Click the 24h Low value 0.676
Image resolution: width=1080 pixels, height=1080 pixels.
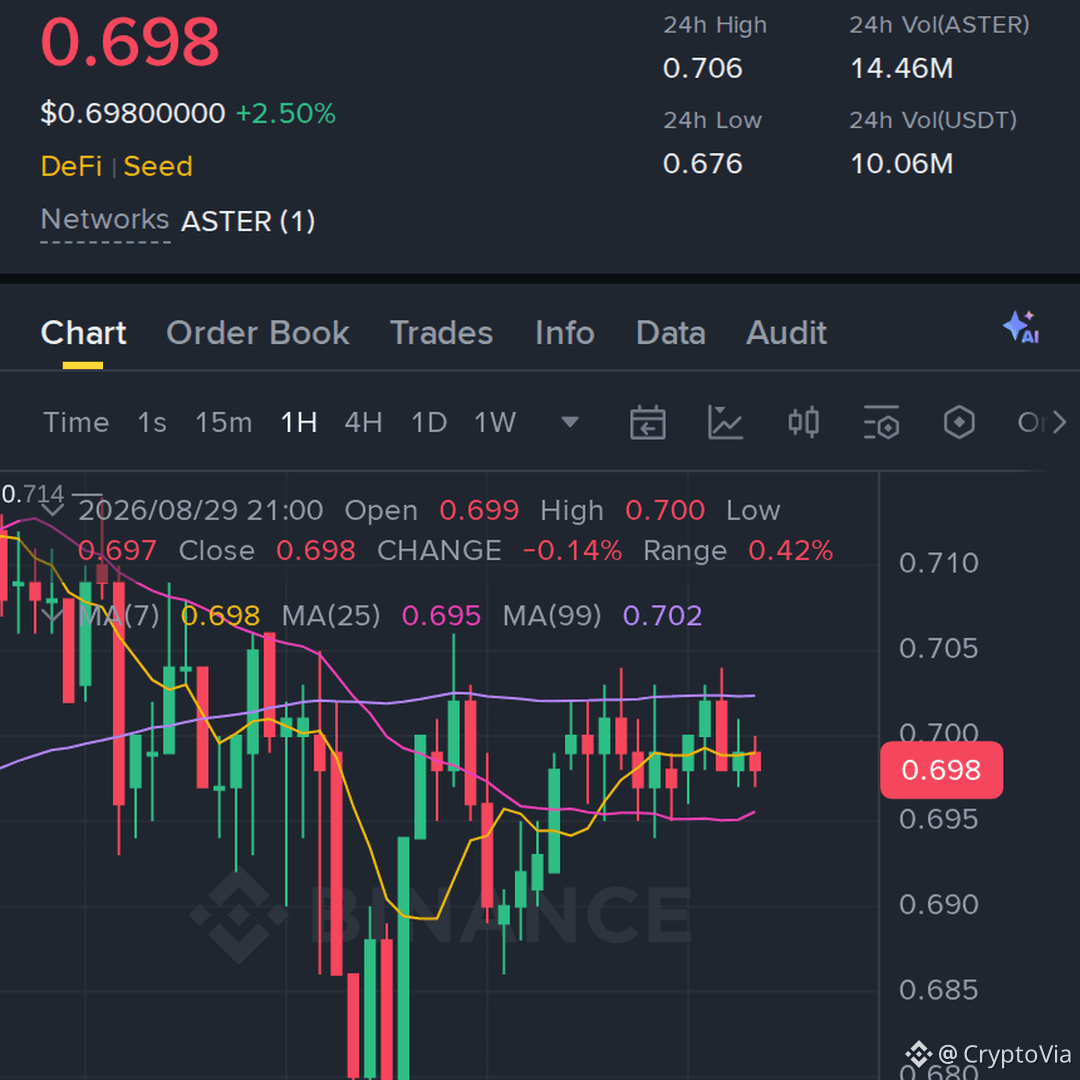[x=703, y=164]
